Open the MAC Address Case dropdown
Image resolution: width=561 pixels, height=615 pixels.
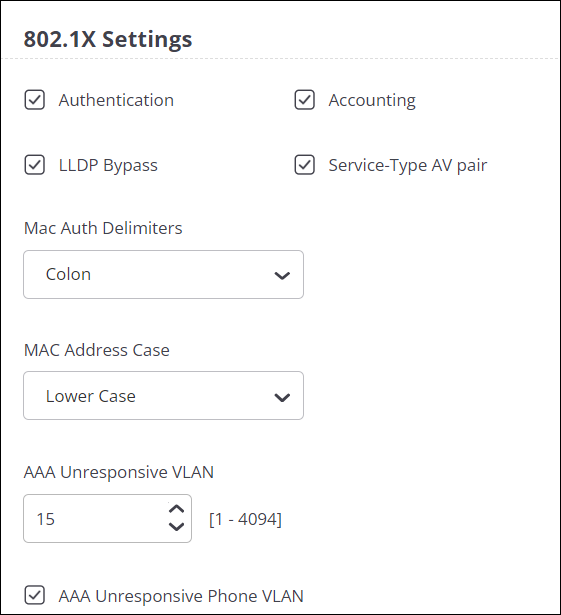pyautogui.click(x=163, y=396)
